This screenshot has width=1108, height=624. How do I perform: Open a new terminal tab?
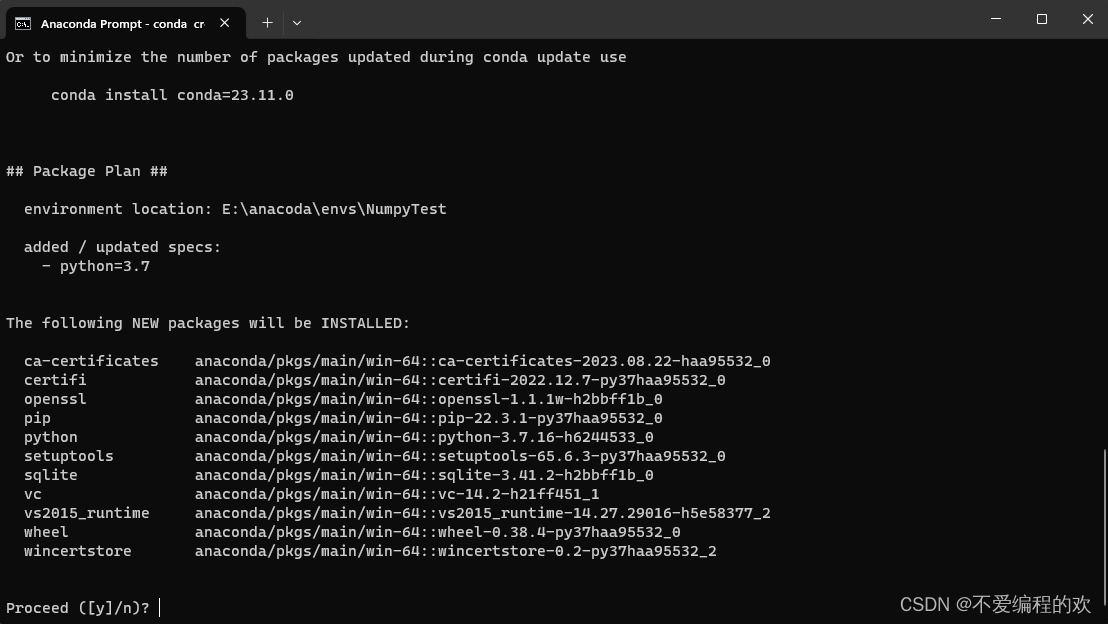[267, 23]
